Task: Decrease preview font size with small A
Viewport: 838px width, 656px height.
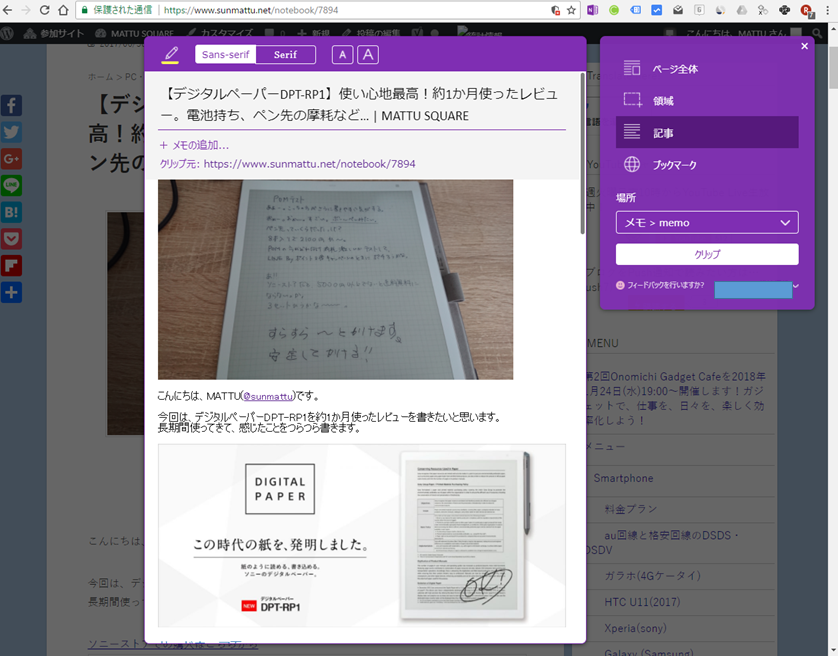Action: 343,55
